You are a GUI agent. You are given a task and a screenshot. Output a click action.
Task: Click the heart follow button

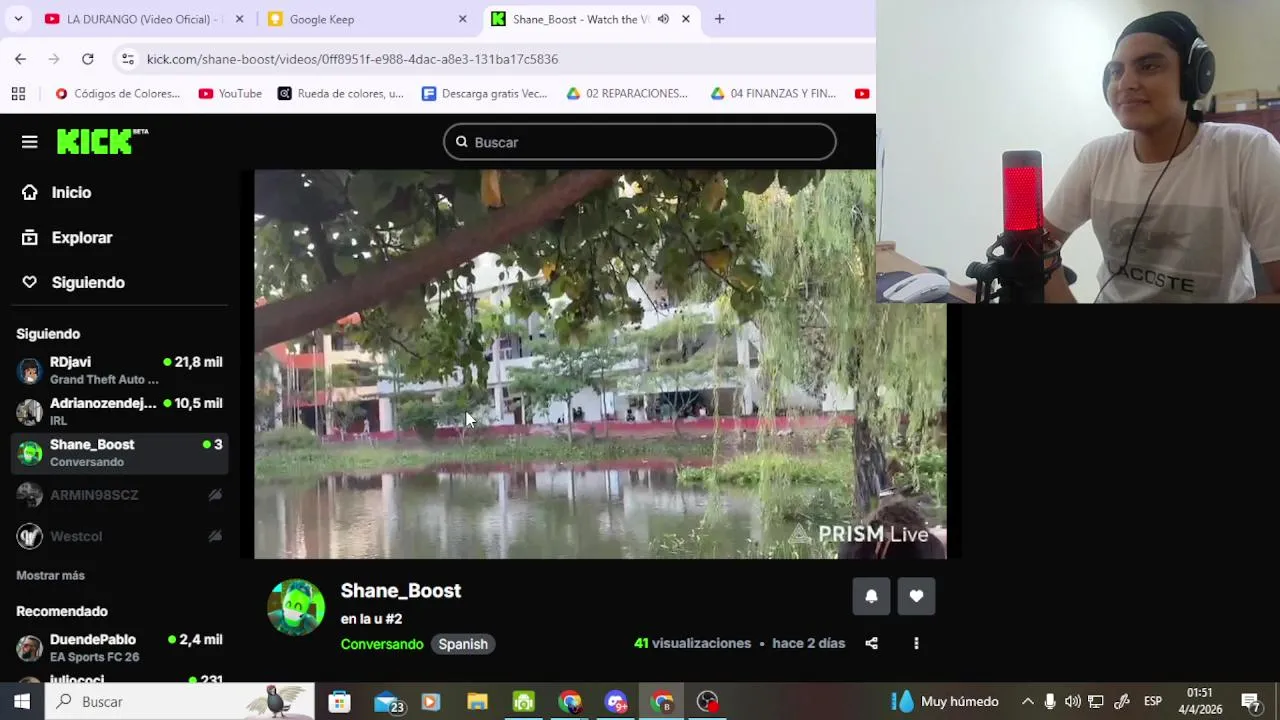(916, 596)
